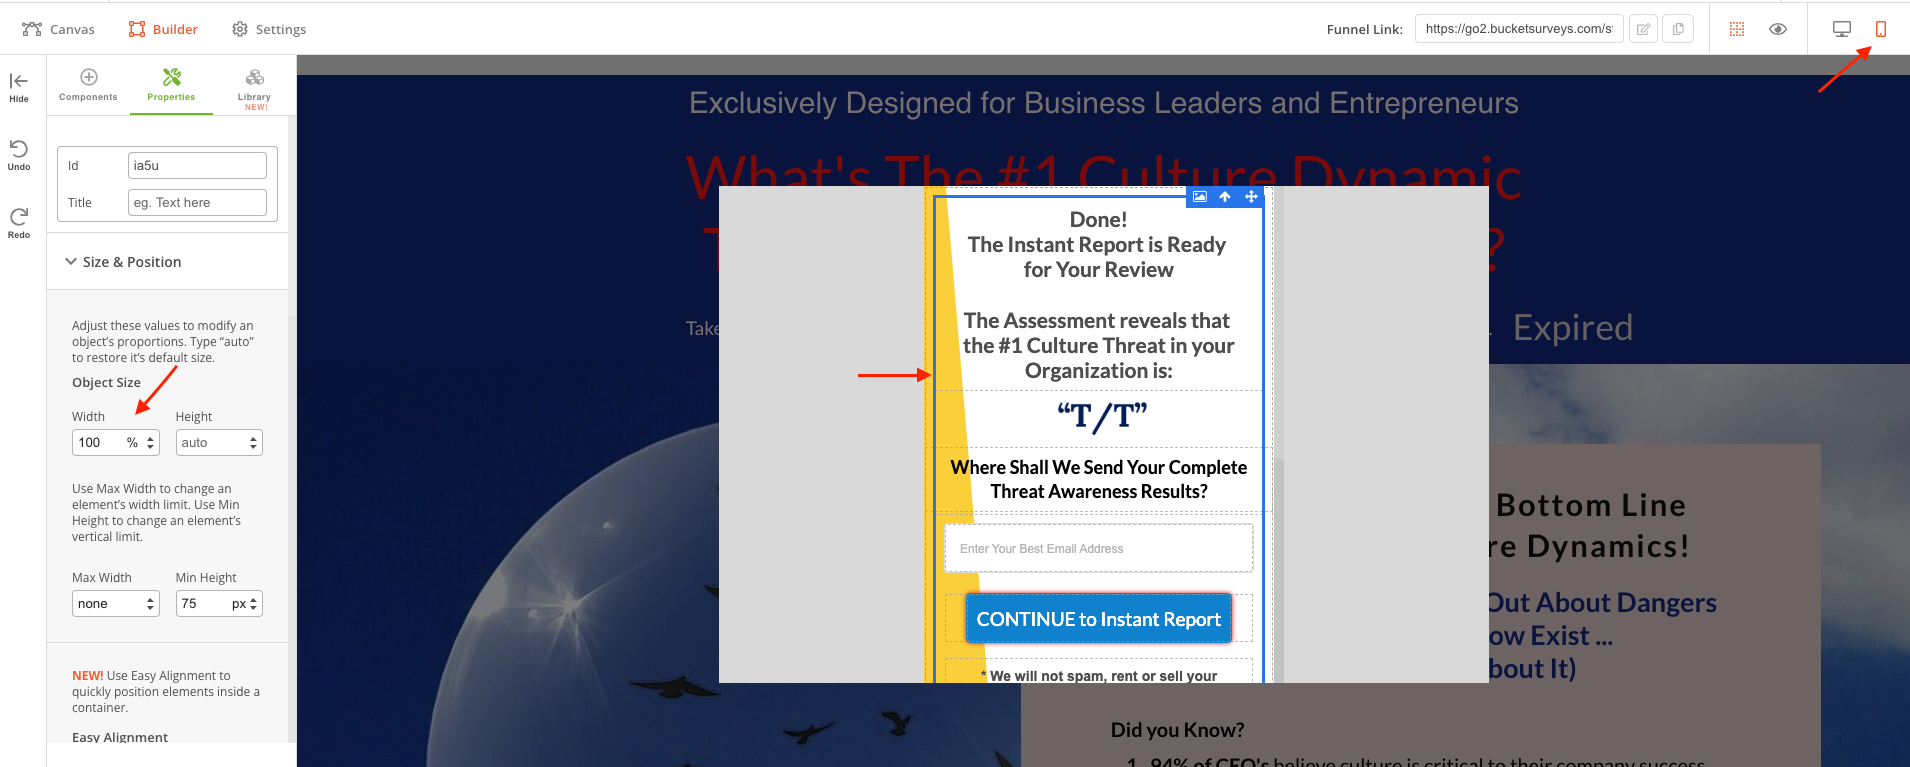
Task: Open the Settings tab
Action: pos(269,29)
